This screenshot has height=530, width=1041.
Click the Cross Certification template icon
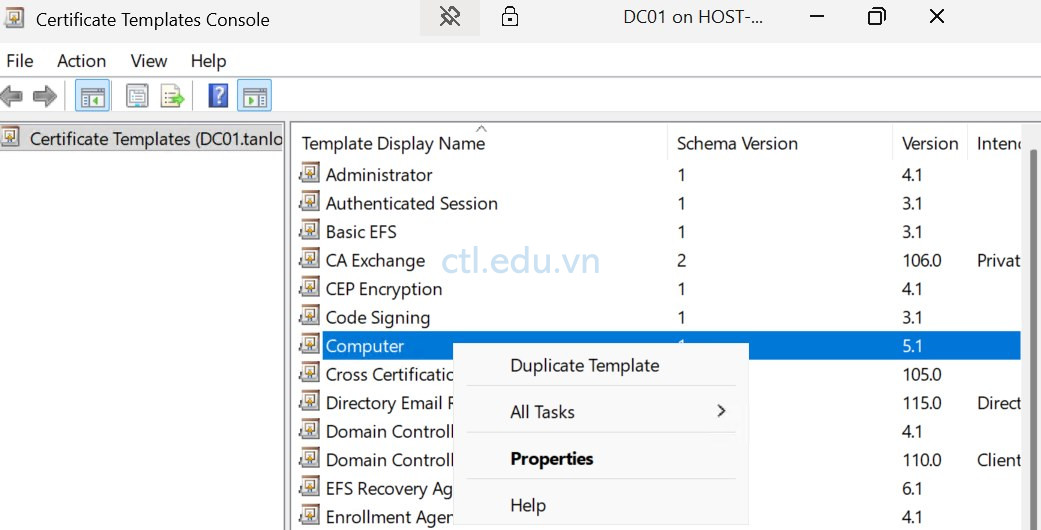click(x=309, y=373)
